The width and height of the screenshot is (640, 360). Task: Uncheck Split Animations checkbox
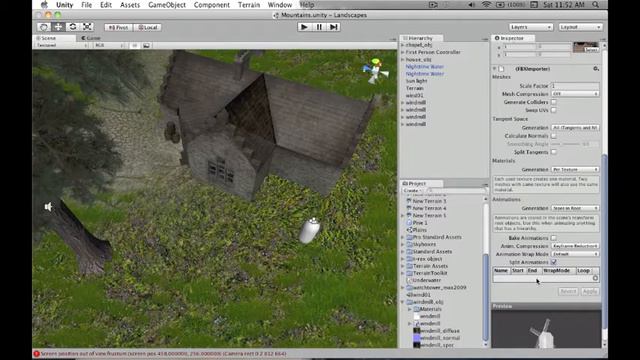[554, 262]
